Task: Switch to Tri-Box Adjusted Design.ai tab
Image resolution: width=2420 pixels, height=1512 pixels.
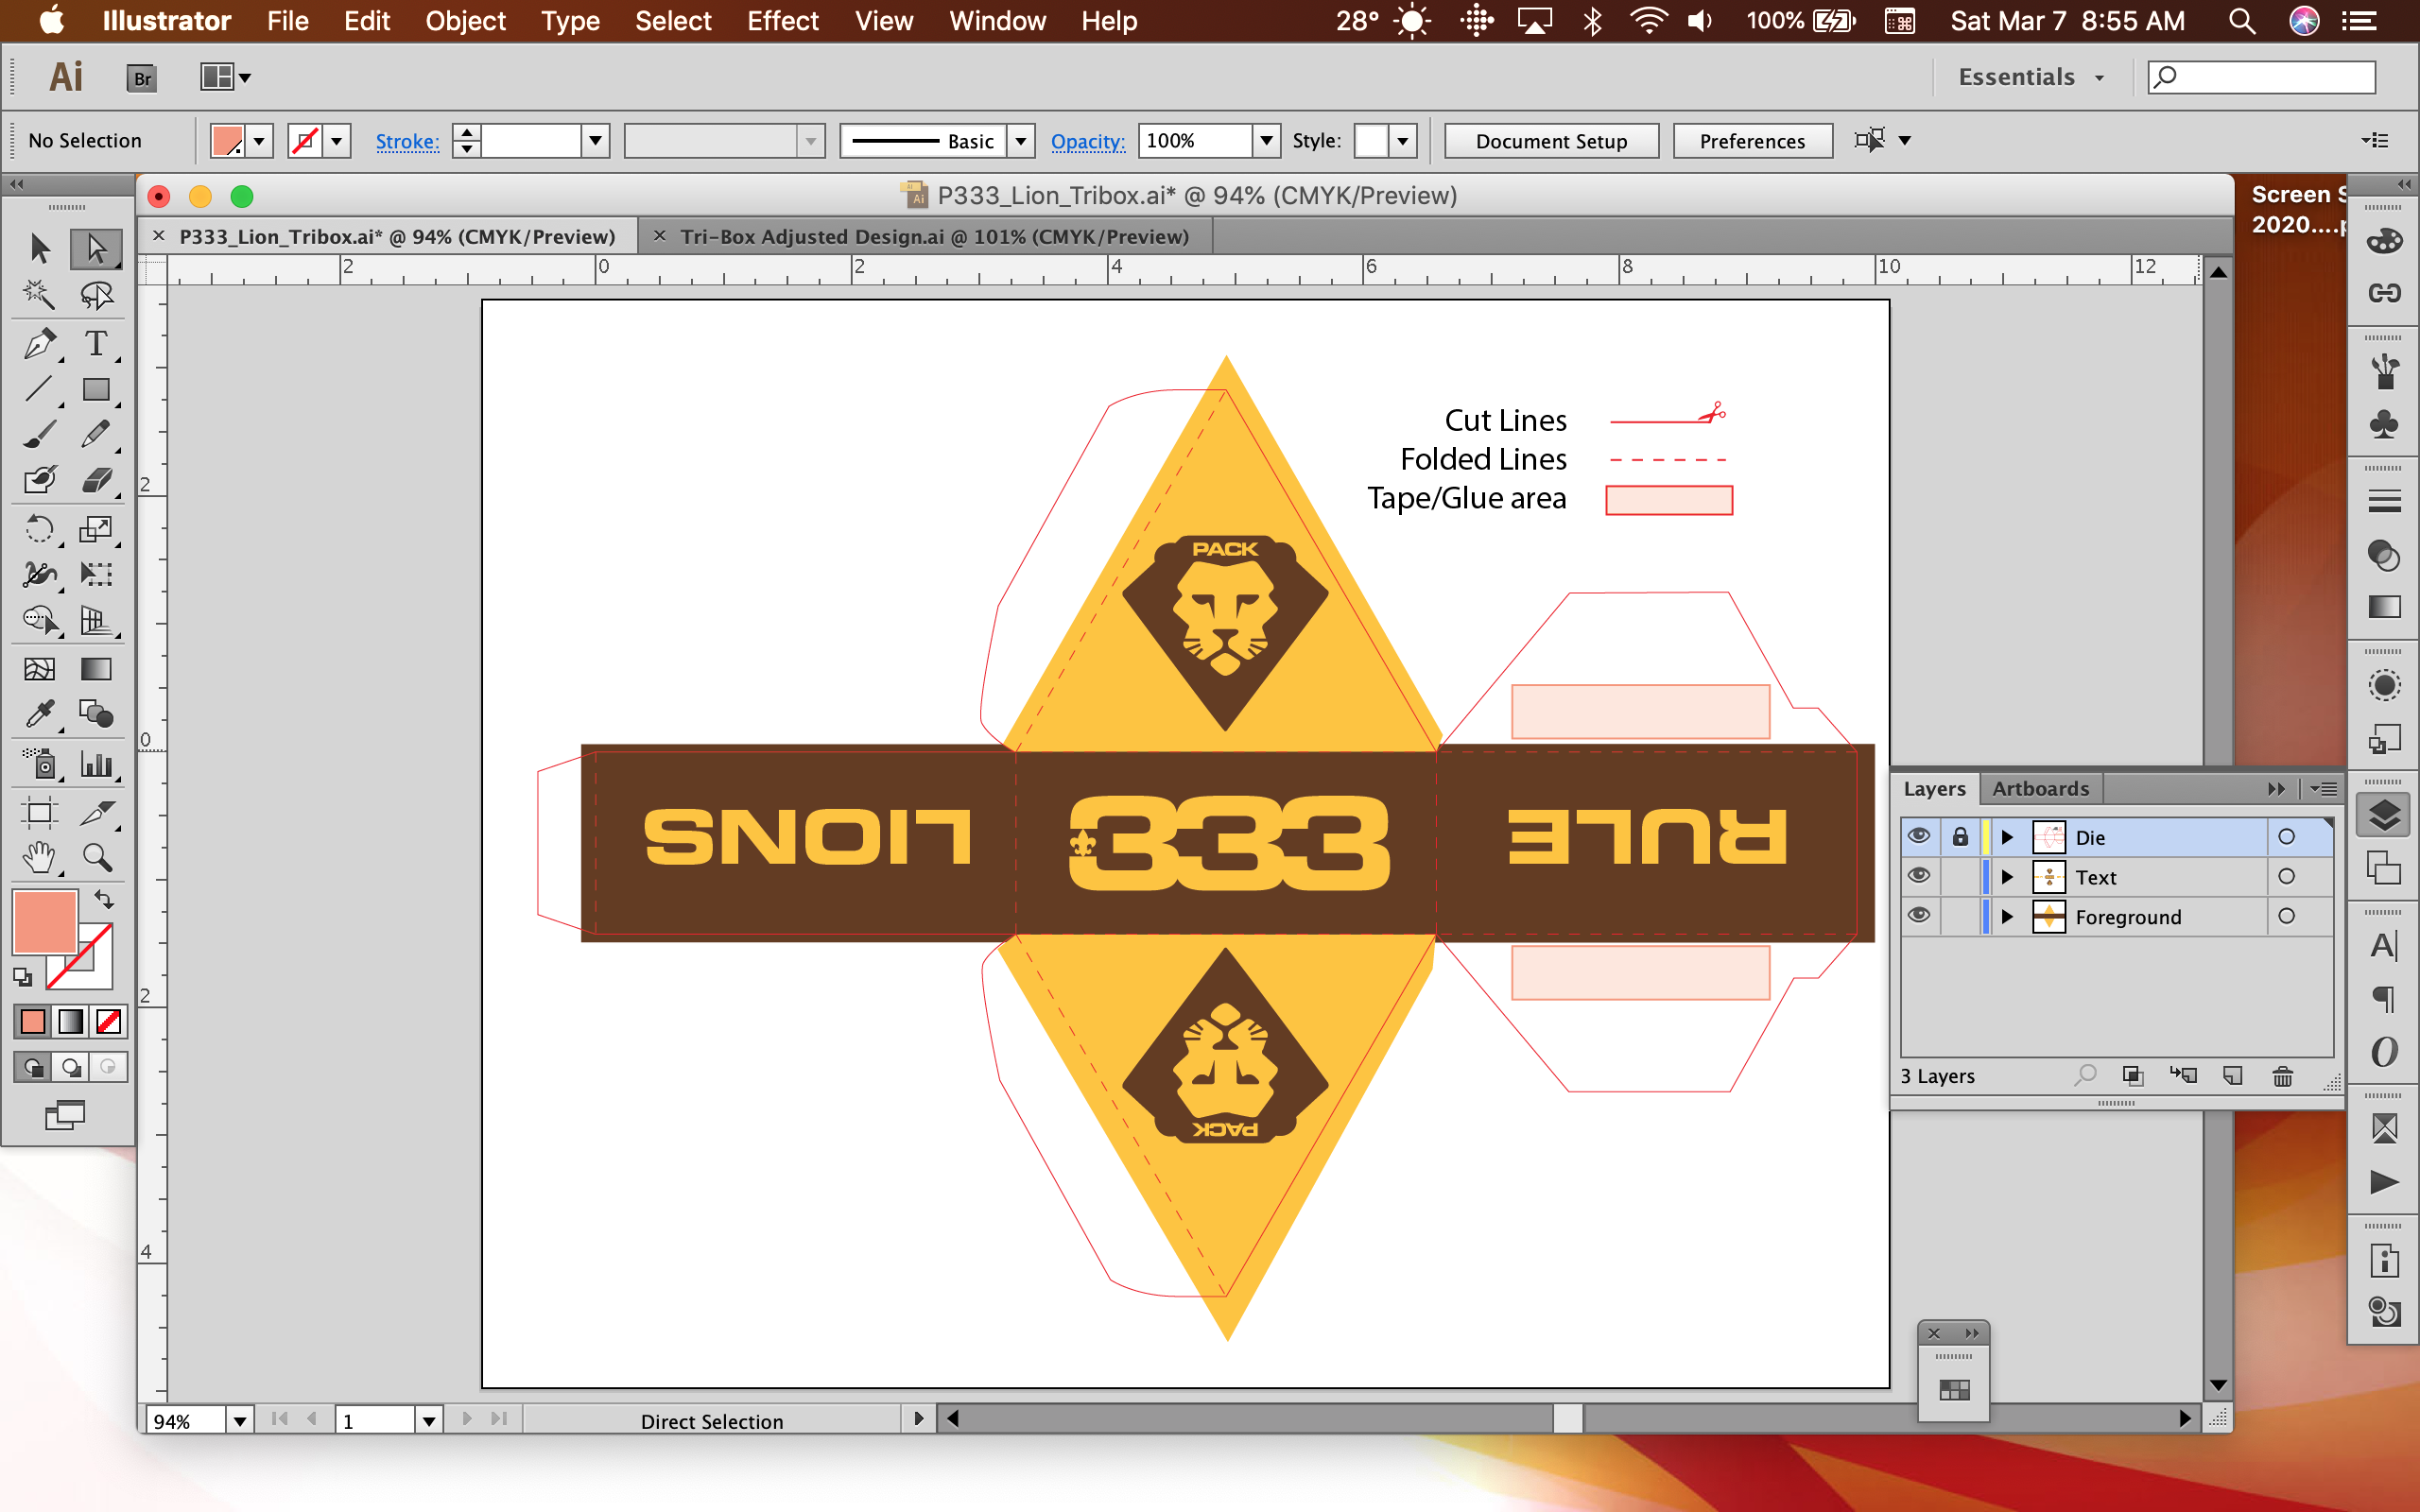Action: click(x=934, y=237)
